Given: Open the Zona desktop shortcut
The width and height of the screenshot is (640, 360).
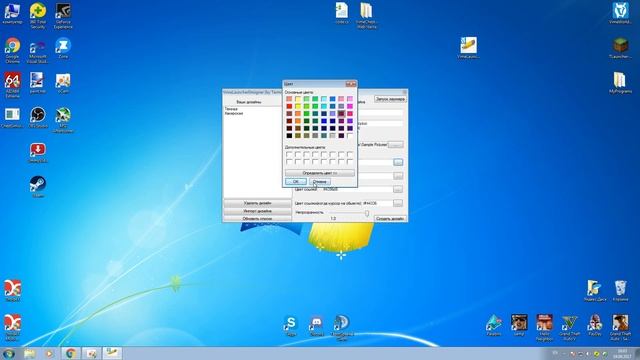Looking at the screenshot, I should (x=63, y=48).
